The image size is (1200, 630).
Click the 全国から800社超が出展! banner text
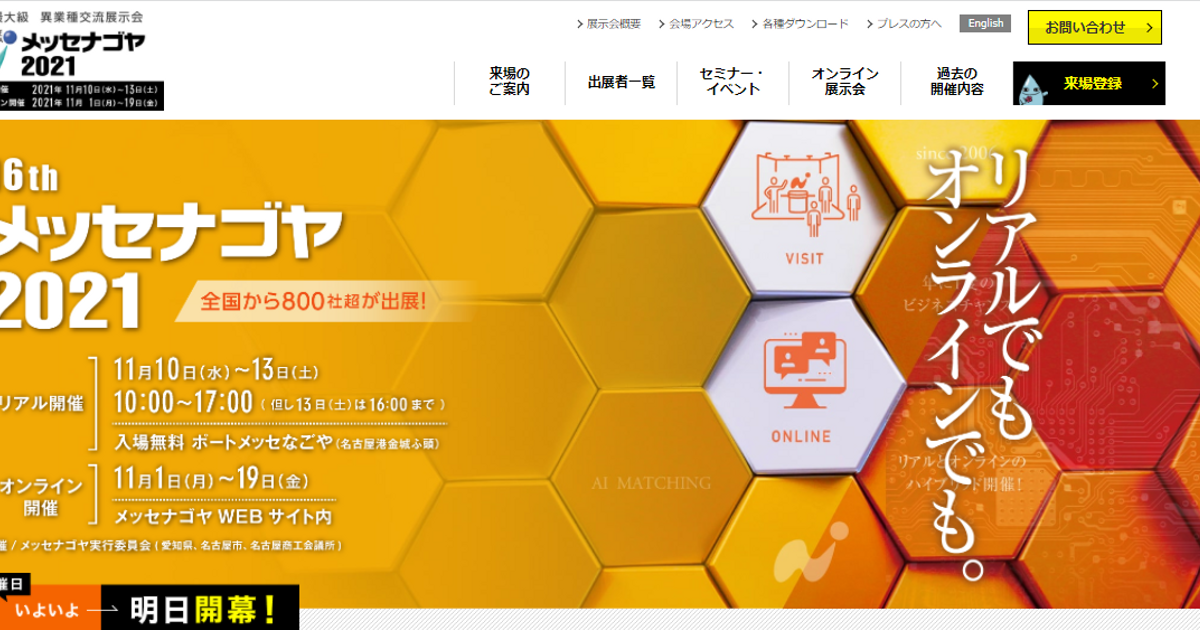tap(313, 300)
